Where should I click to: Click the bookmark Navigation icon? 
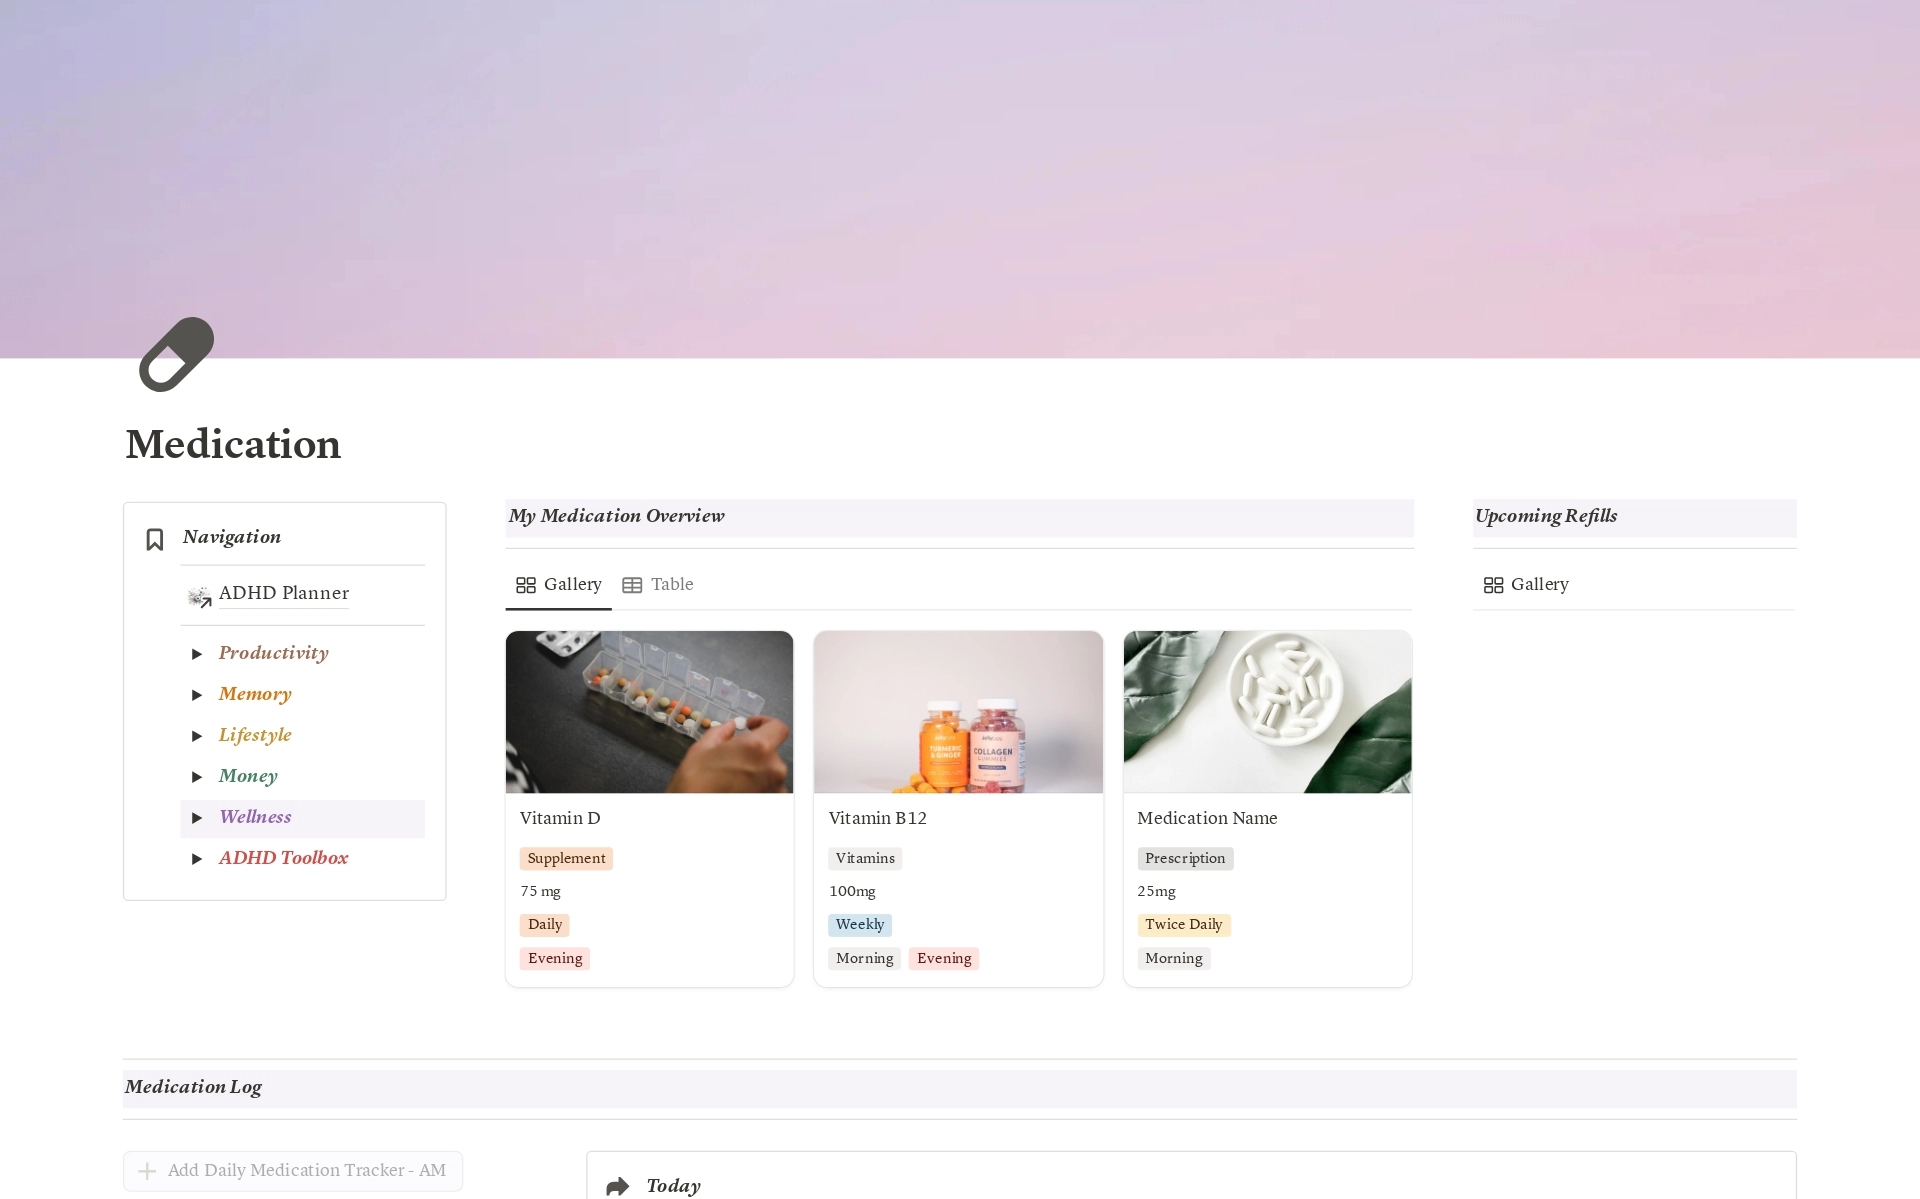(x=156, y=539)
